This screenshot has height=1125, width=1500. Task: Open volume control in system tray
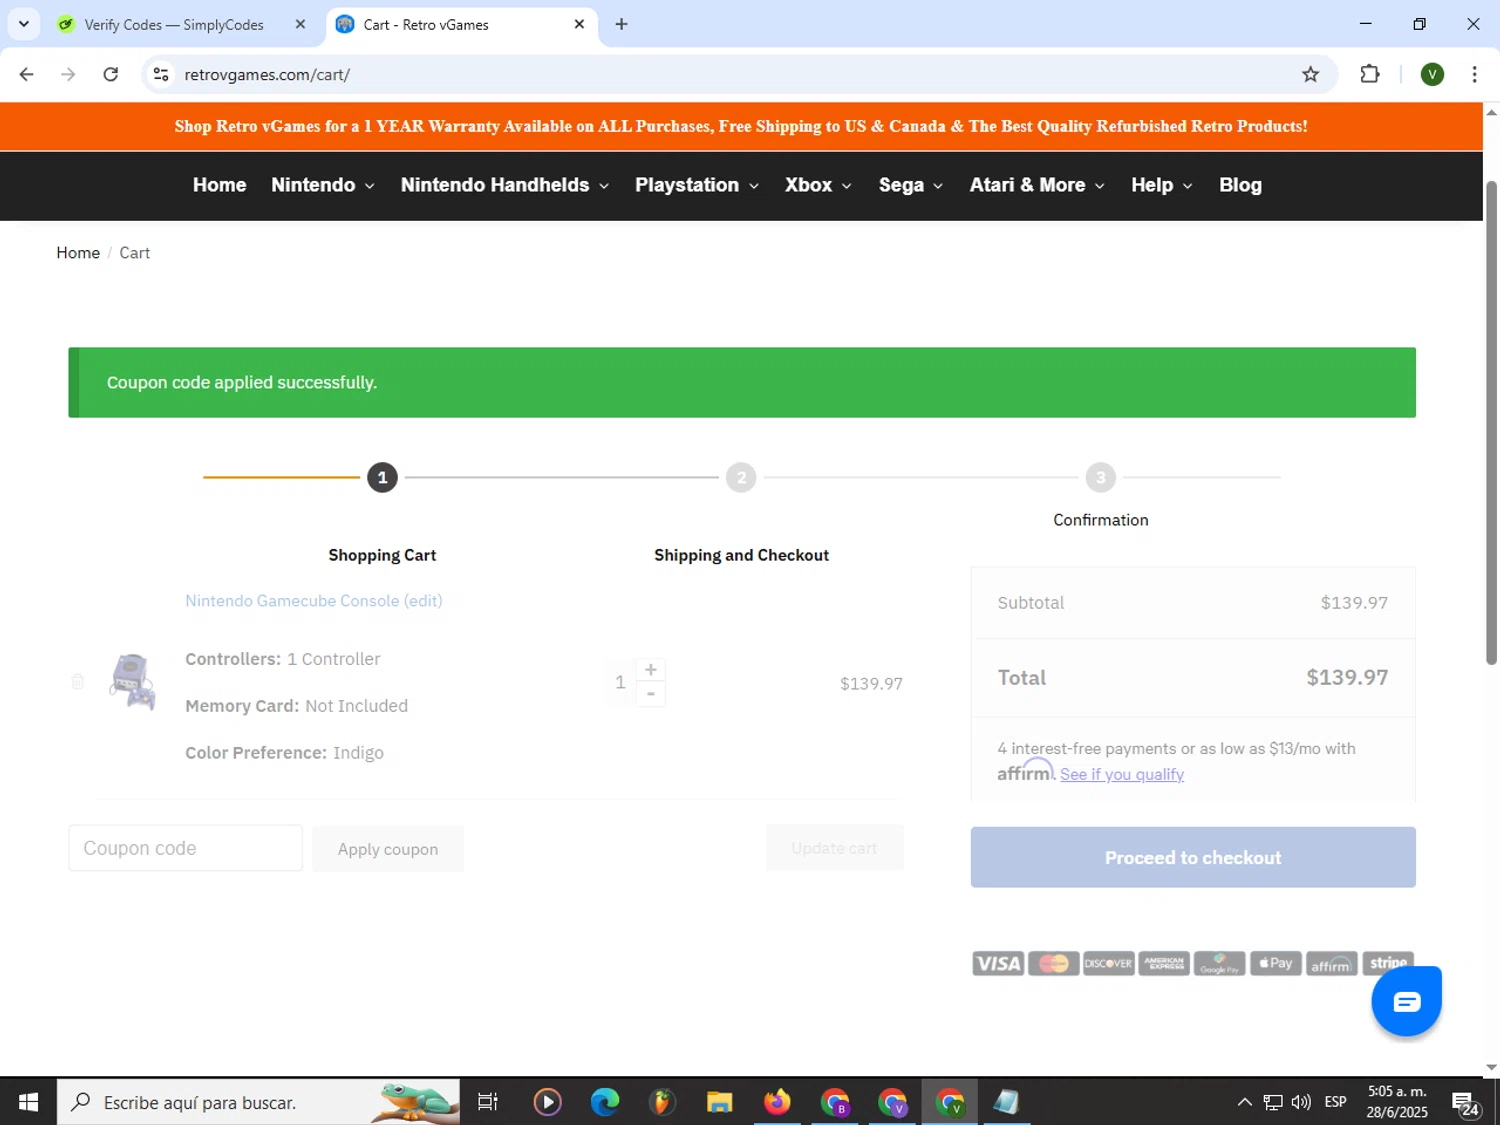coord(1301,1102)
